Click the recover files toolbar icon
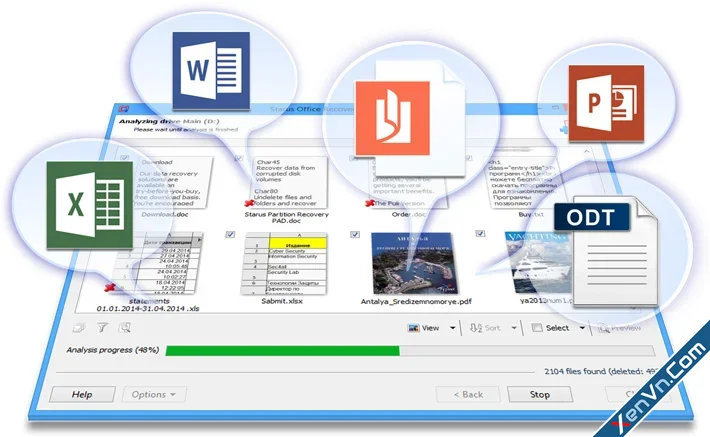Image resolution: width=710 pixels, height=437 pixels. 80,327
